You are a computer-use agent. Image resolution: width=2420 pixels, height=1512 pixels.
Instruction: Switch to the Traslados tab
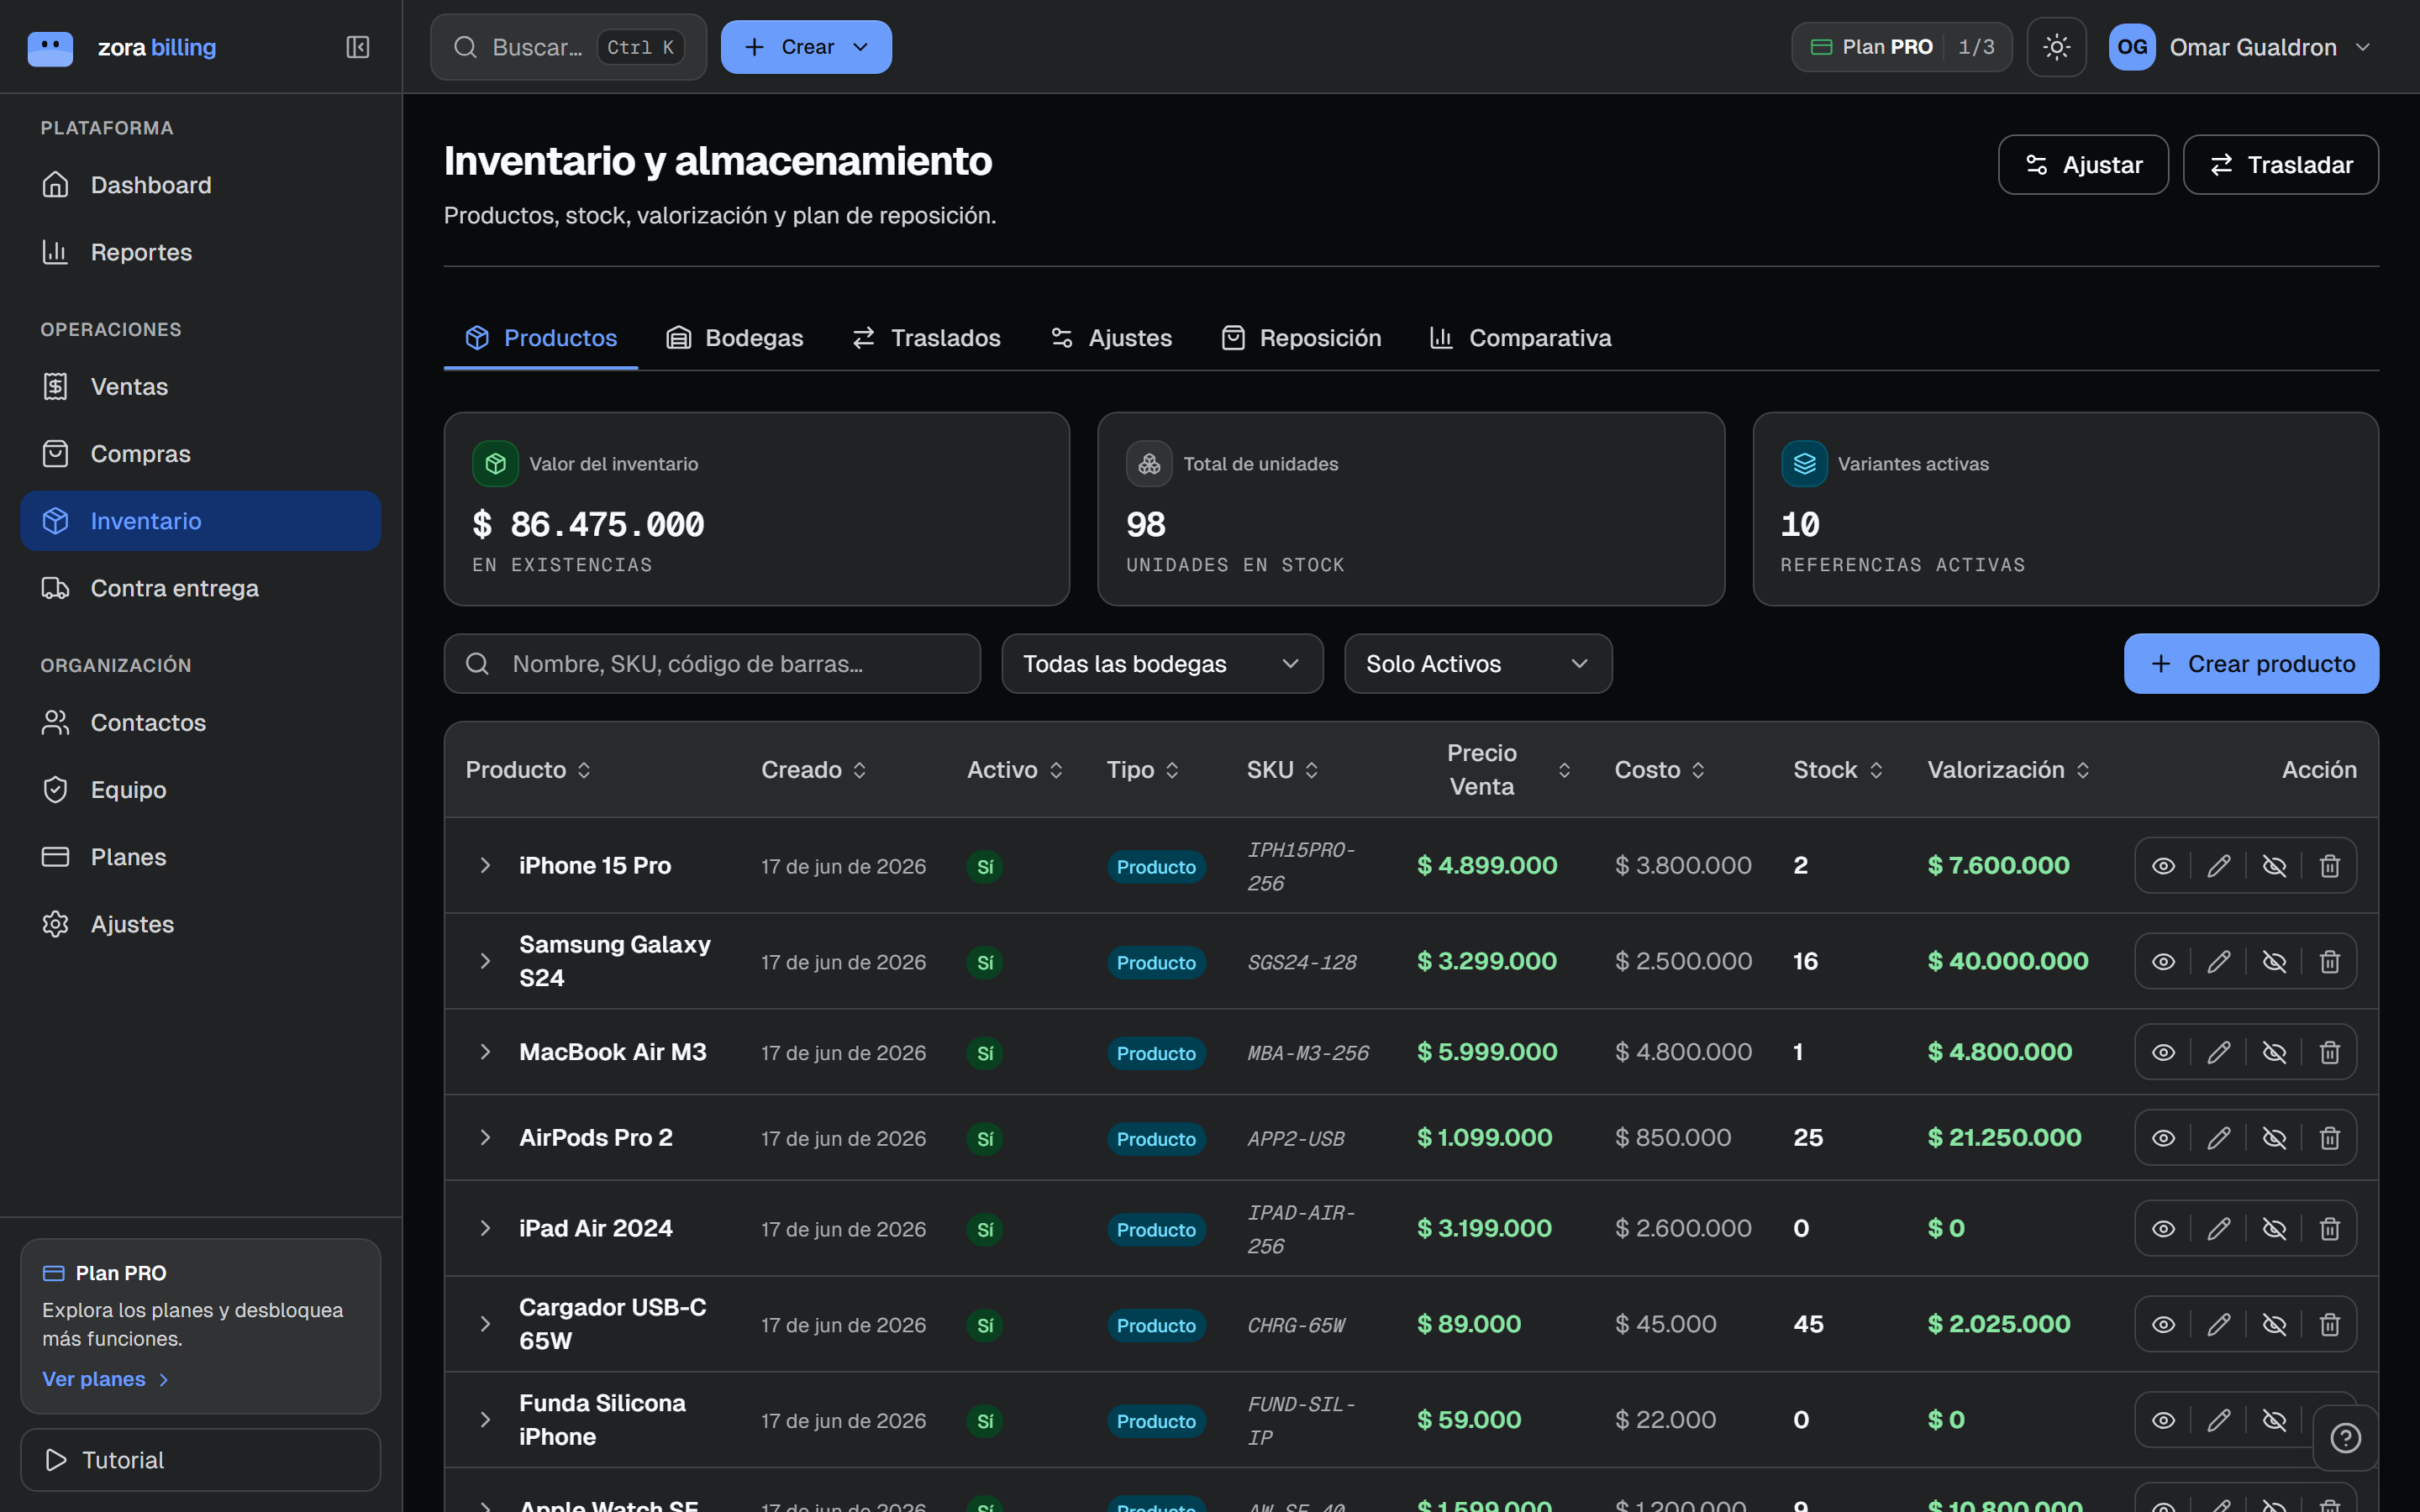(926, 338)
